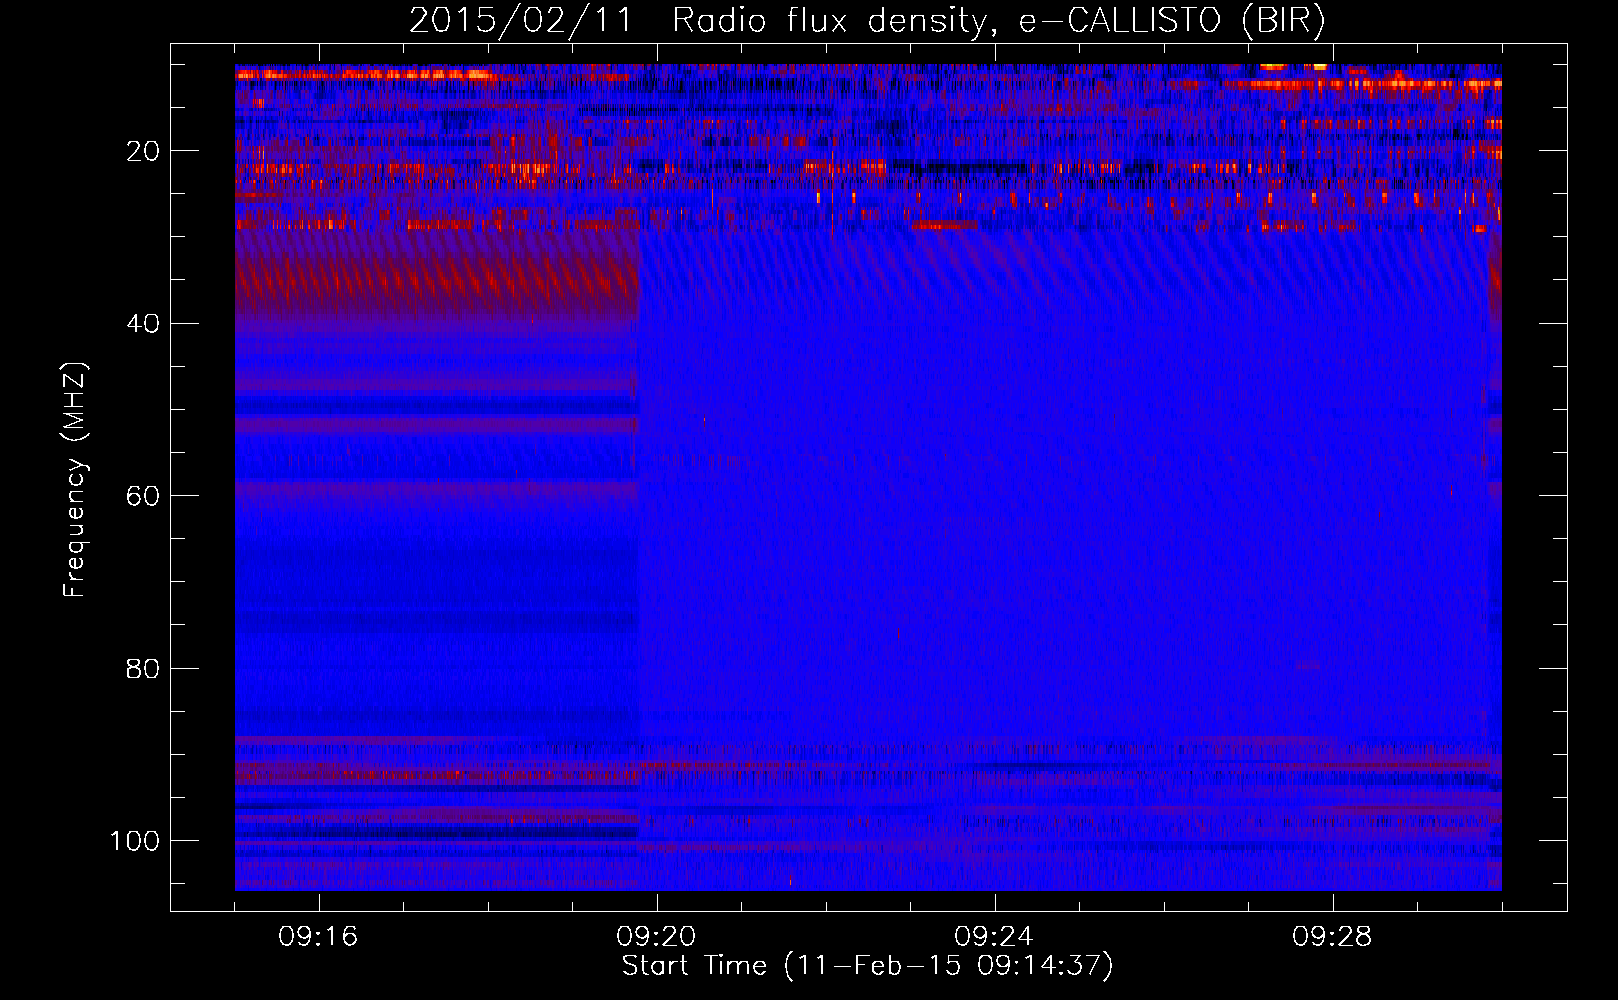This screenshot has width=1618, height=1000.
Task: Click the 'Start Time (11-Feb-15 09:14:37)' x-axis label
Action: [x=867, y=966]
